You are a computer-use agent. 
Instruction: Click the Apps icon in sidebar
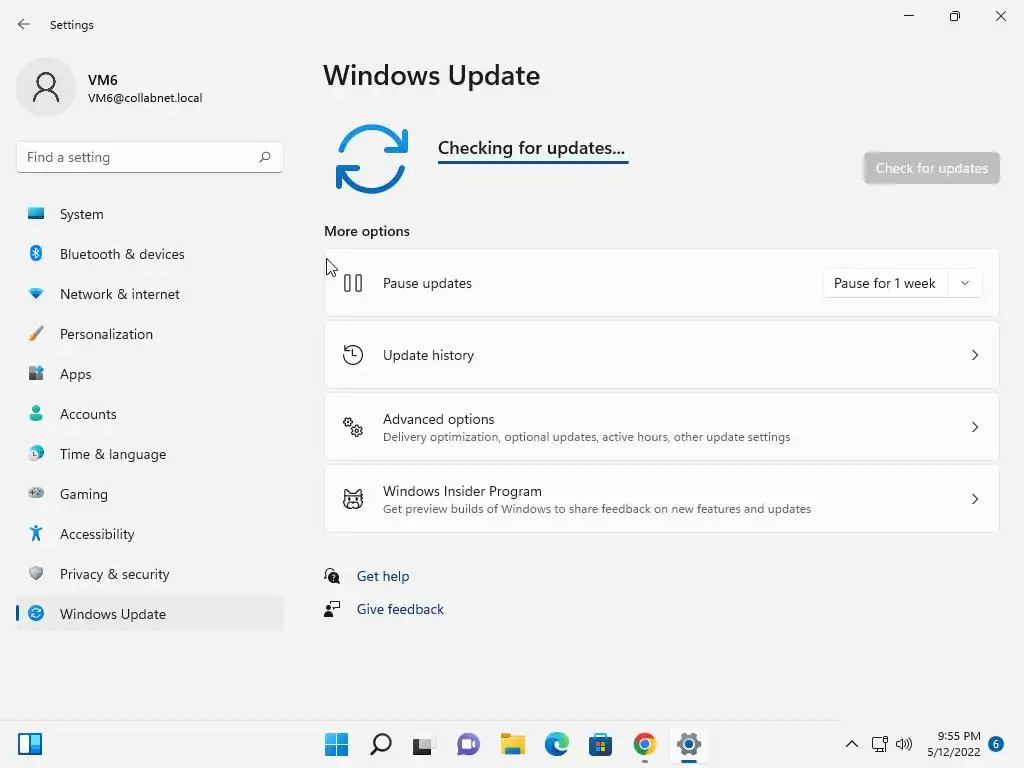point(36,374)
